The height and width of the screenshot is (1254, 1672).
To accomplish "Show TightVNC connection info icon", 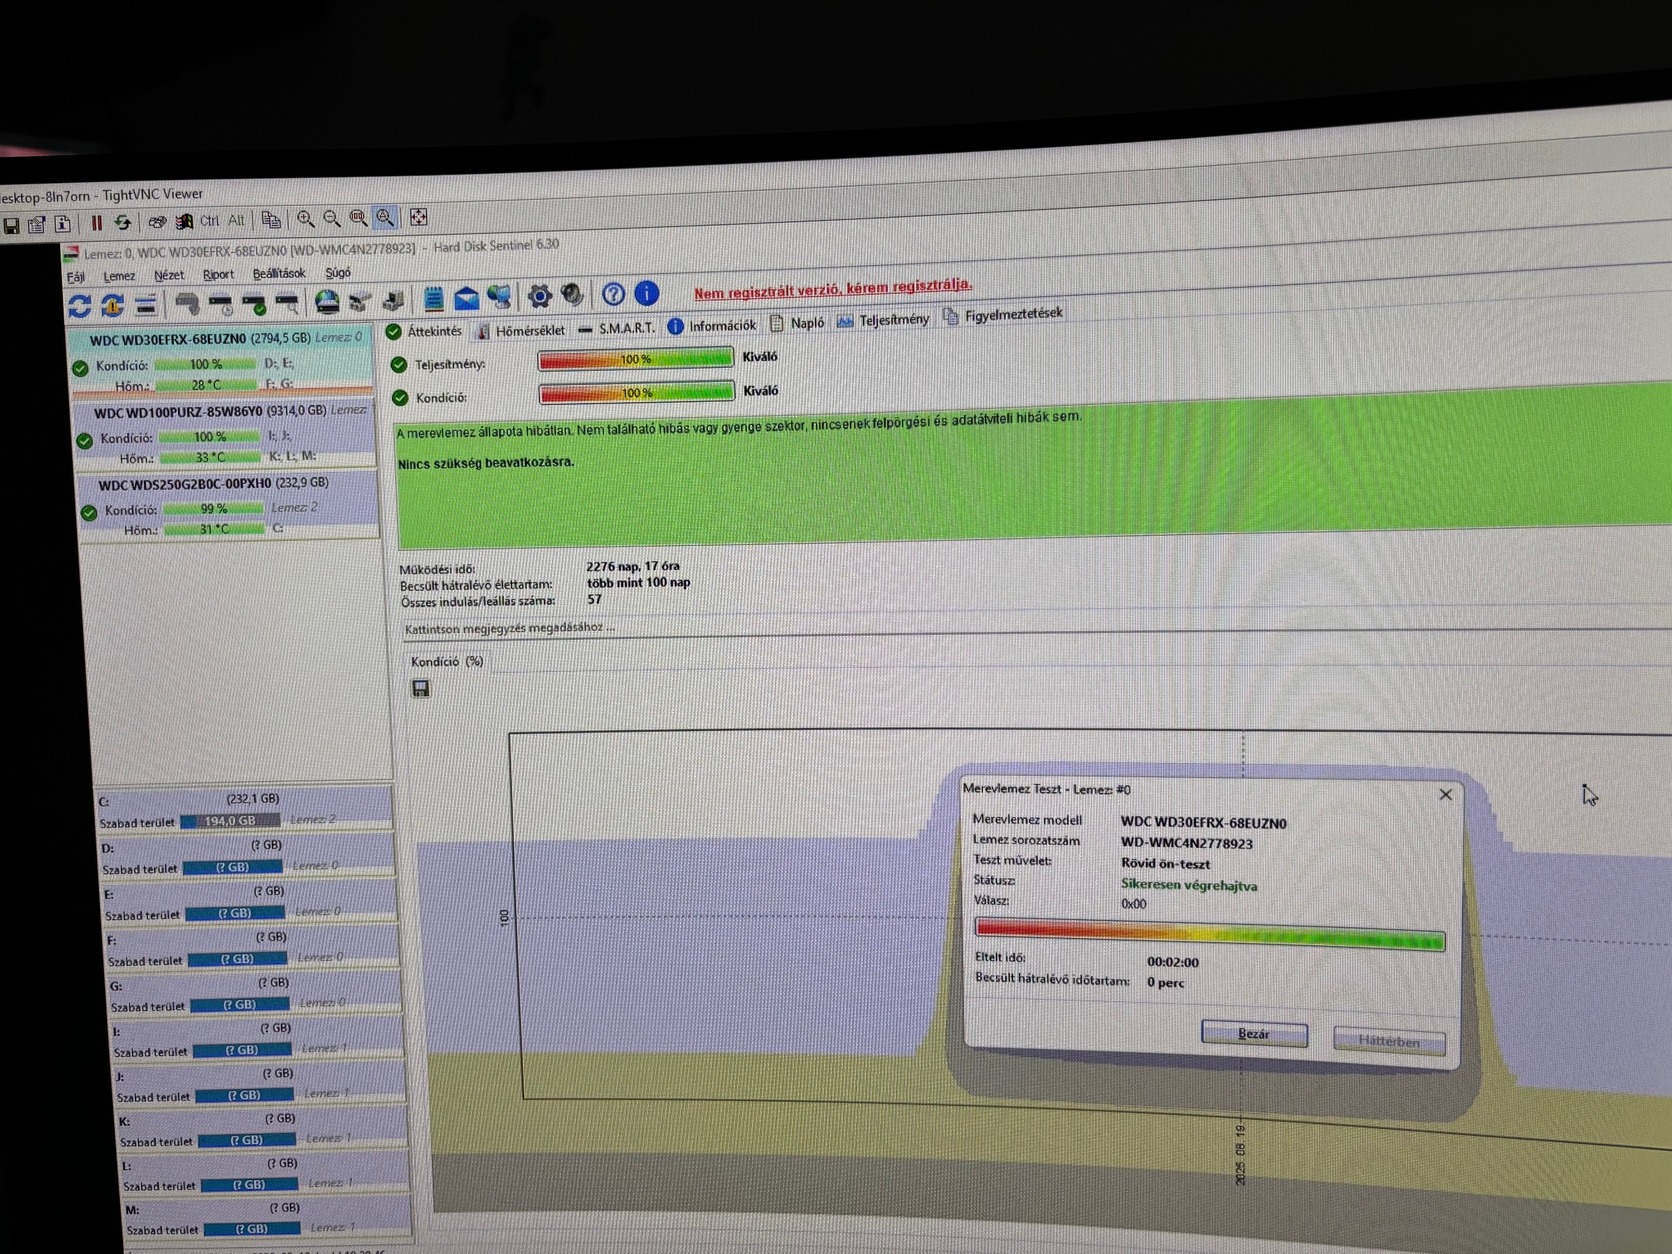I will coord(63,224).
